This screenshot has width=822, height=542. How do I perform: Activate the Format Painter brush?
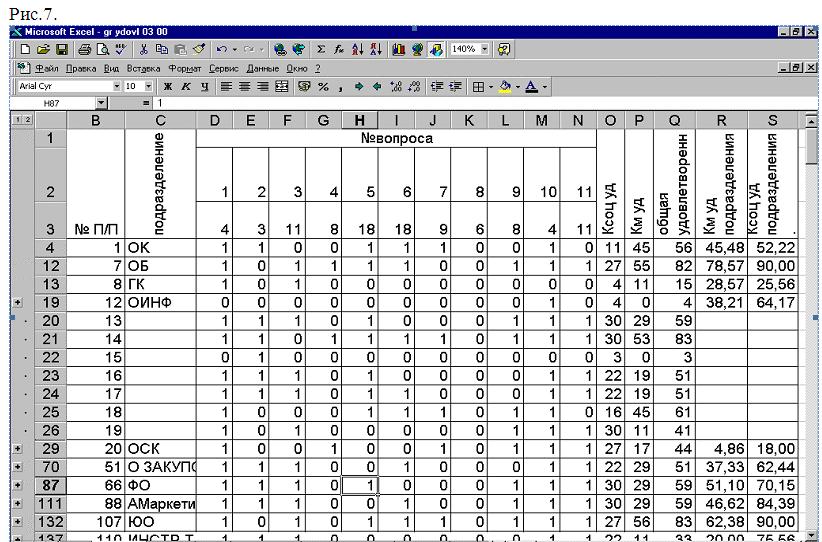point(199,50)
